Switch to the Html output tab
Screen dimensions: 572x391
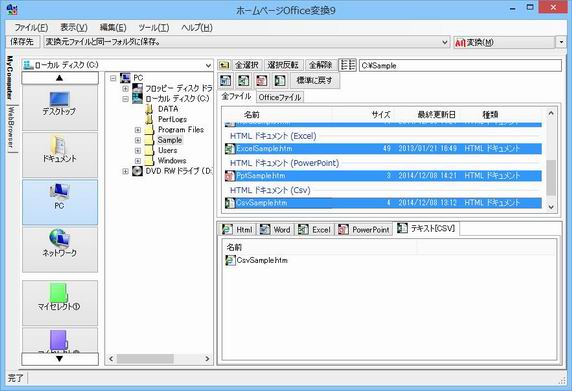(x=237, y=230)
